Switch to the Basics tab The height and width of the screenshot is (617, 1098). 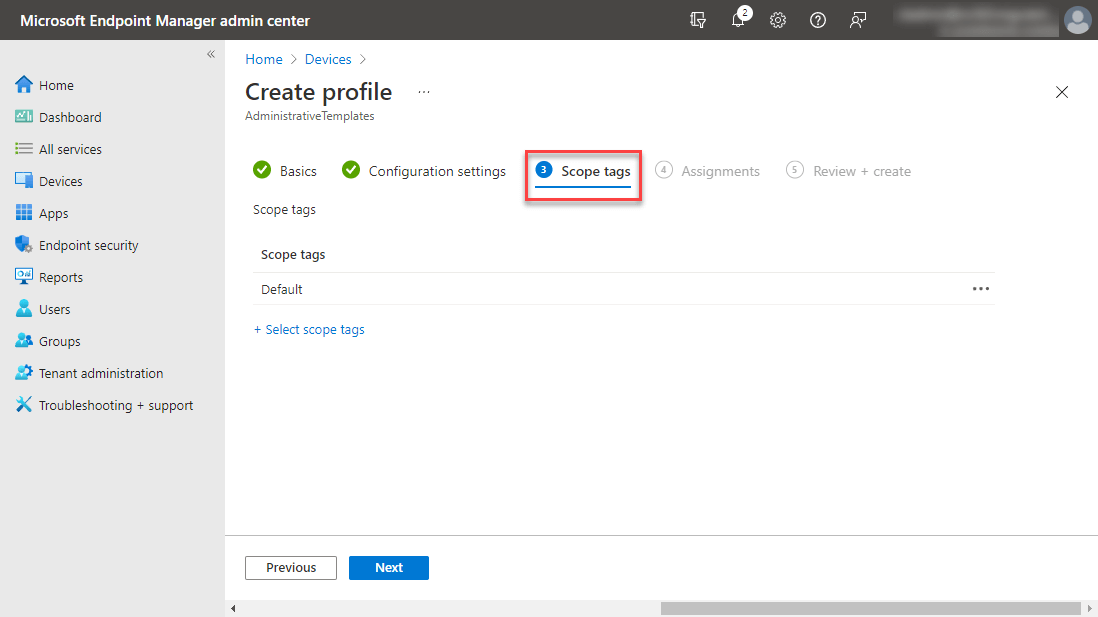point(296,171)
